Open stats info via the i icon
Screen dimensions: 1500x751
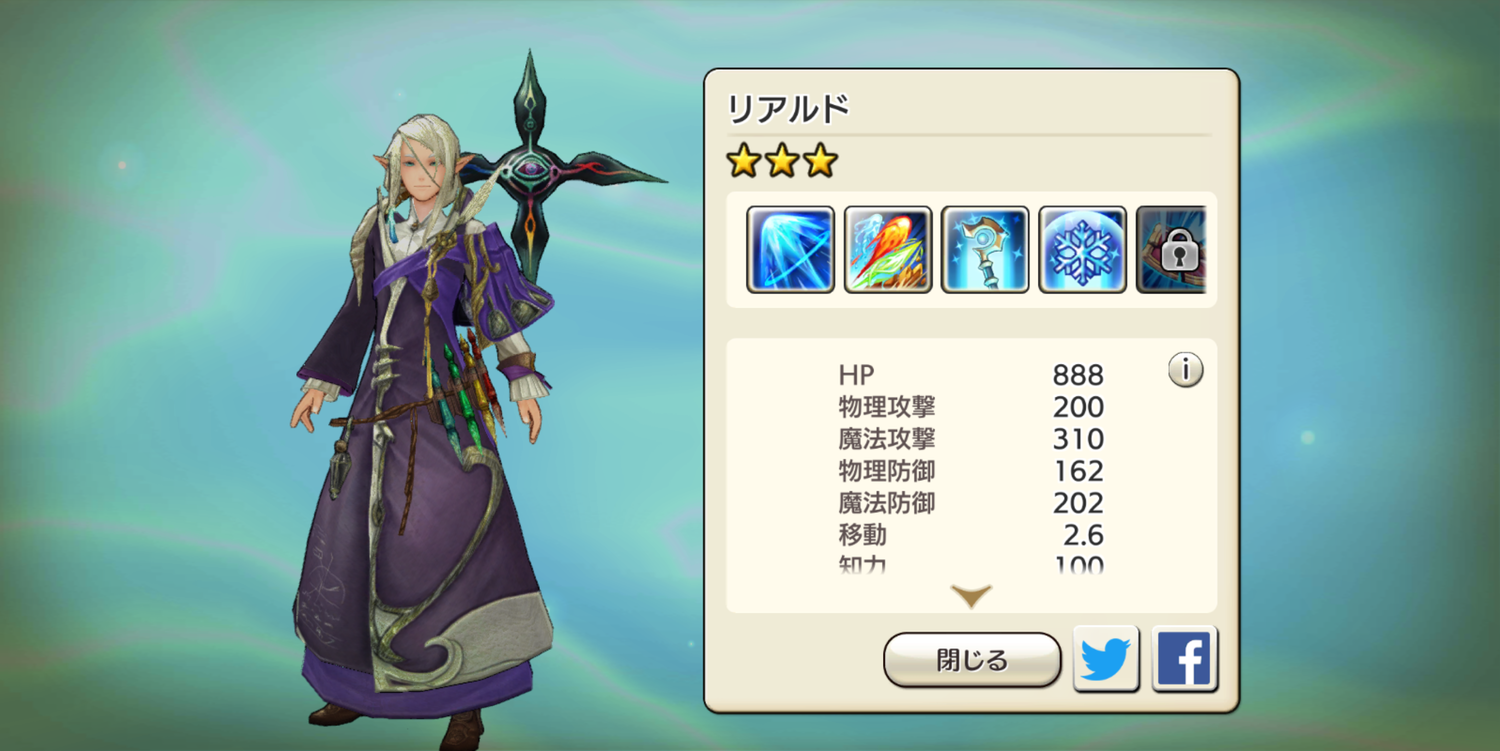click(1185, 370)
